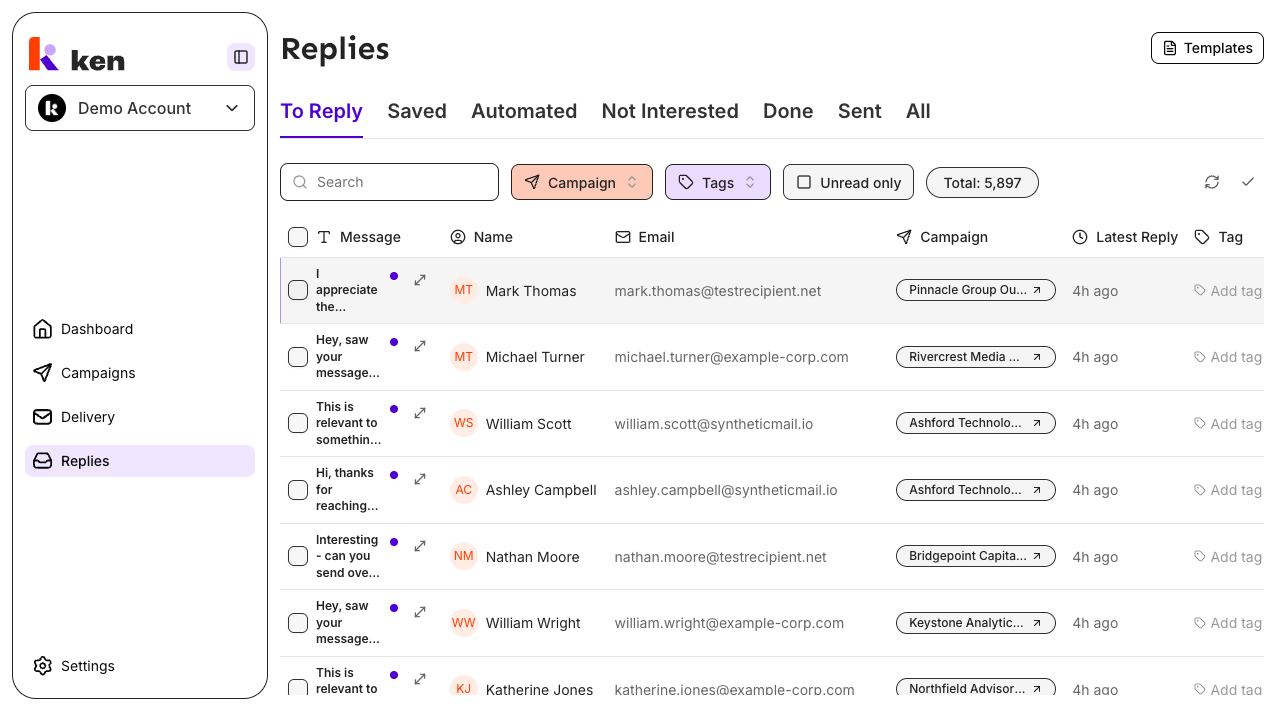Switch to the Sent tab
The height and width of the screenshot is (711, 1288).
[860, 111]
